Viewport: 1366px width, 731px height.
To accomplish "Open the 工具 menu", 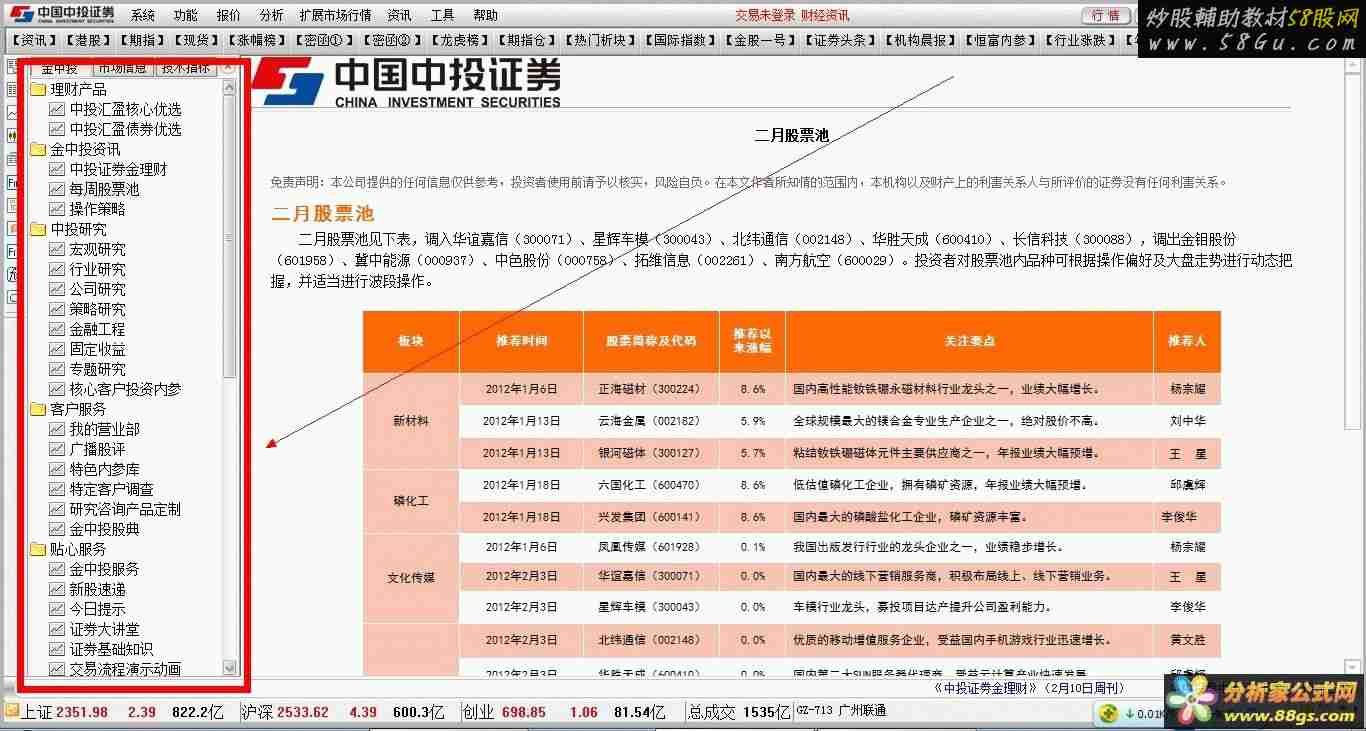I will 442,15.
